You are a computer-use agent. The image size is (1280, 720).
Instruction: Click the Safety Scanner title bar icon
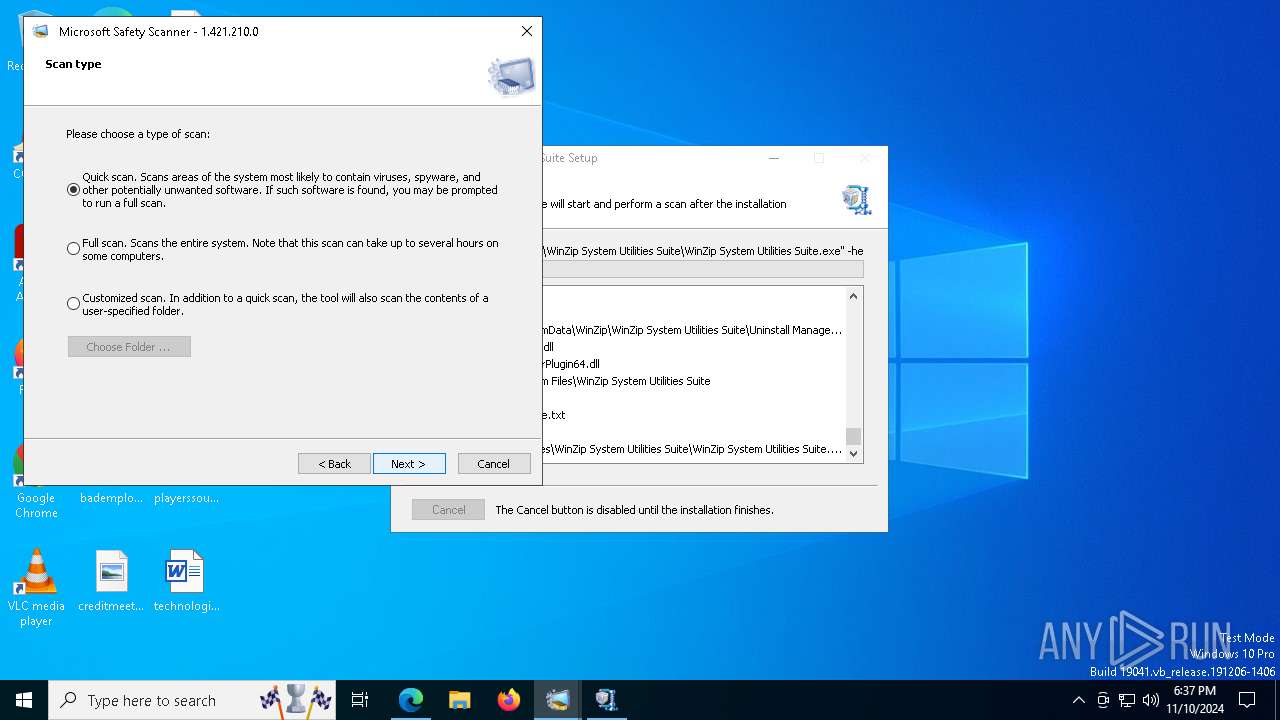point(40,31)
